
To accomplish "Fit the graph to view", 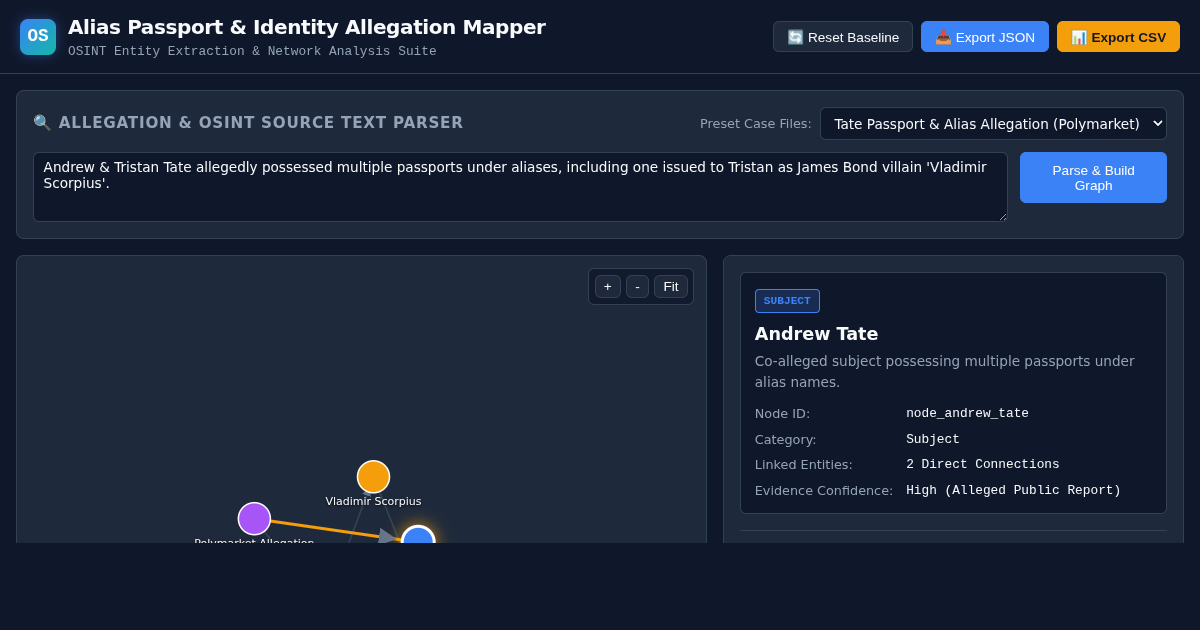I will pos(671,287).
